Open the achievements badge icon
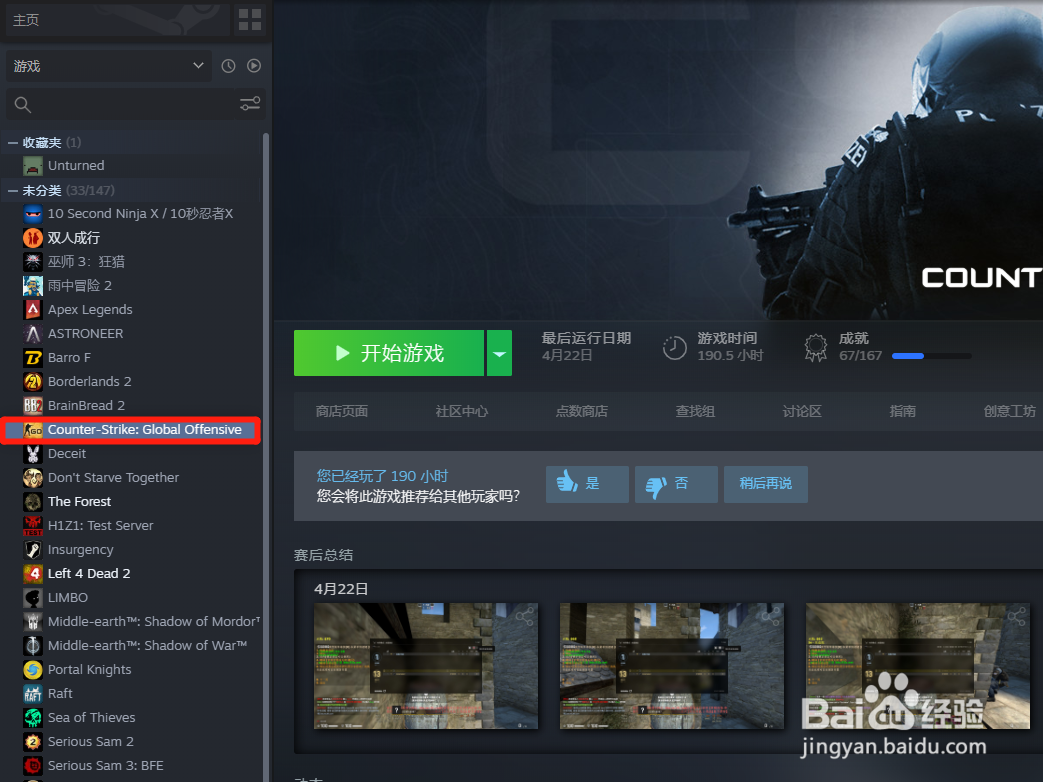 (x=816, y=348)
